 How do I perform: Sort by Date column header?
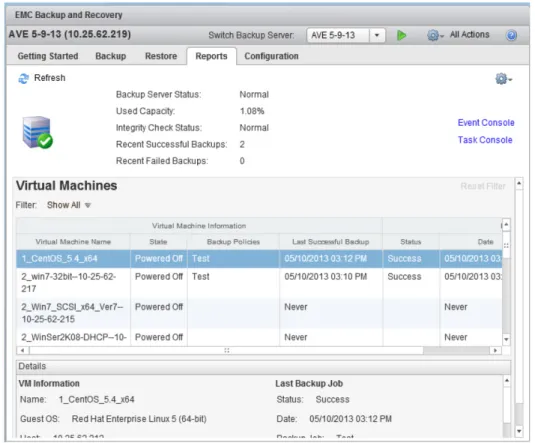click(471, 242)
